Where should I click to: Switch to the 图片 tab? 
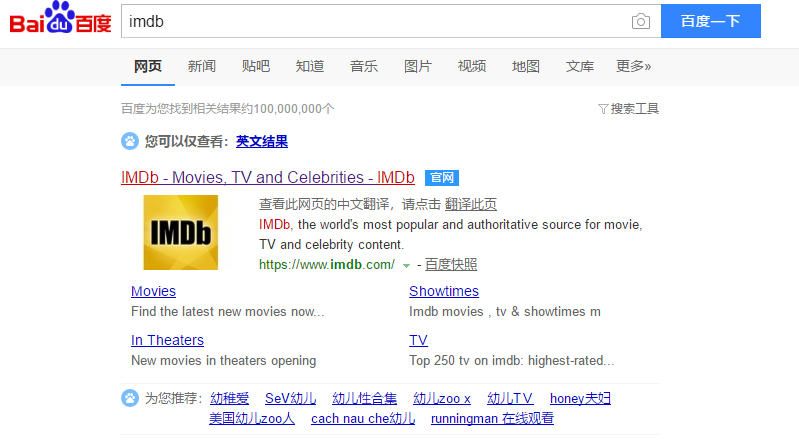418,66
